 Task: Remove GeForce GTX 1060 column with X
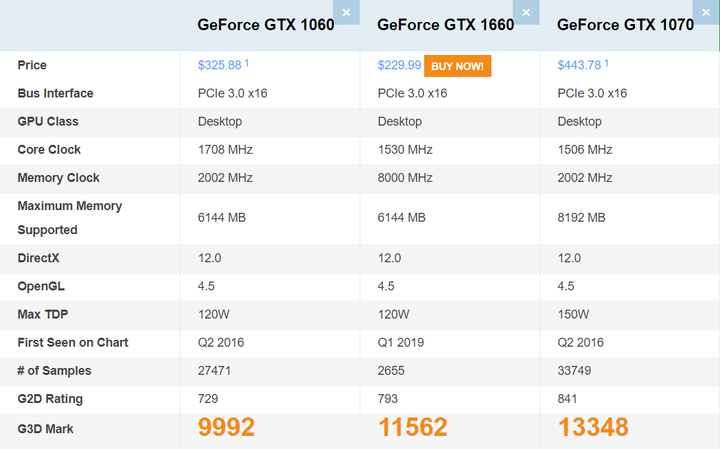coord(346,12)
